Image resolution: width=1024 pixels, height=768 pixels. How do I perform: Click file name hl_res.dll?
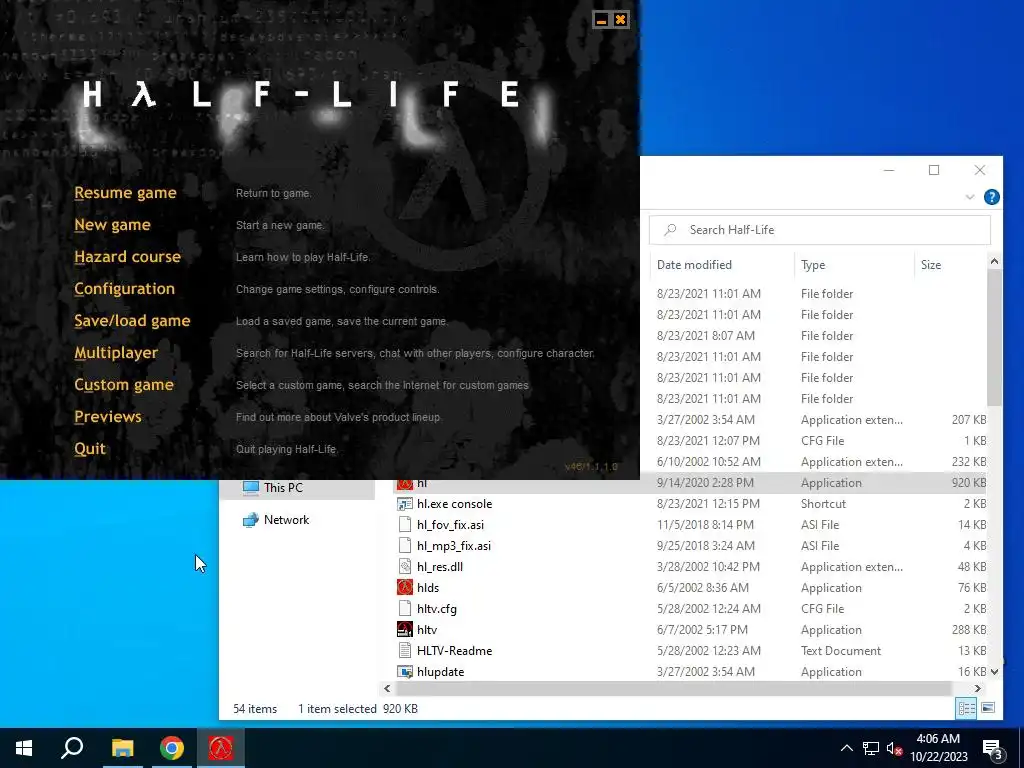(x=440, y=566)
